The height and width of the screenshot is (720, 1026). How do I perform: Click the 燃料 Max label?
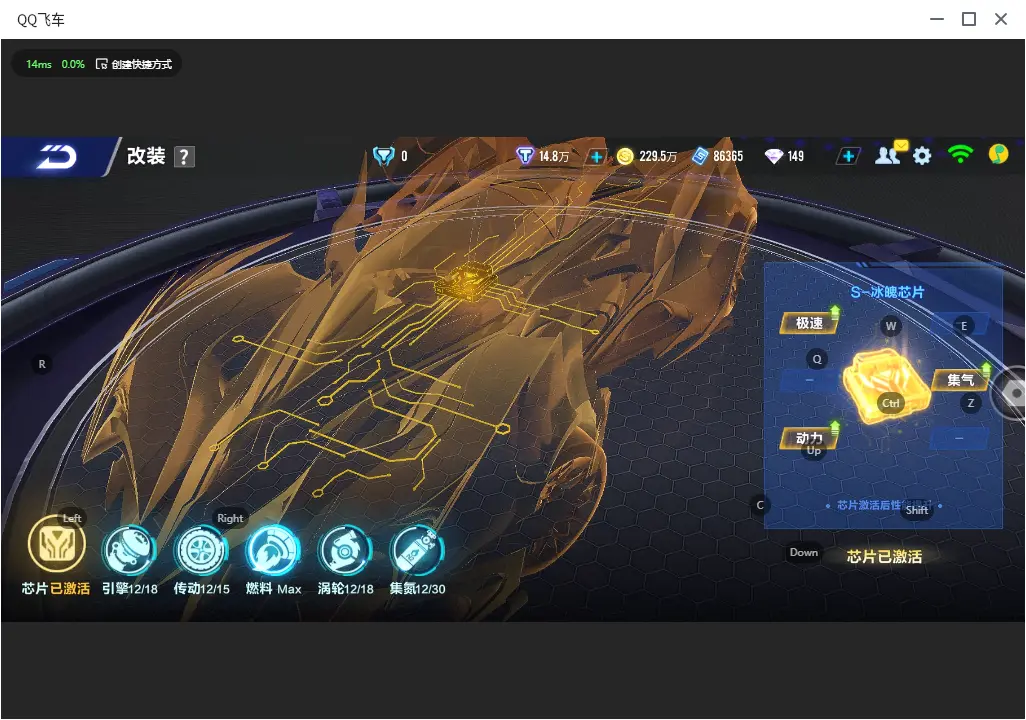pyautogui.click(x=274, y=588)
